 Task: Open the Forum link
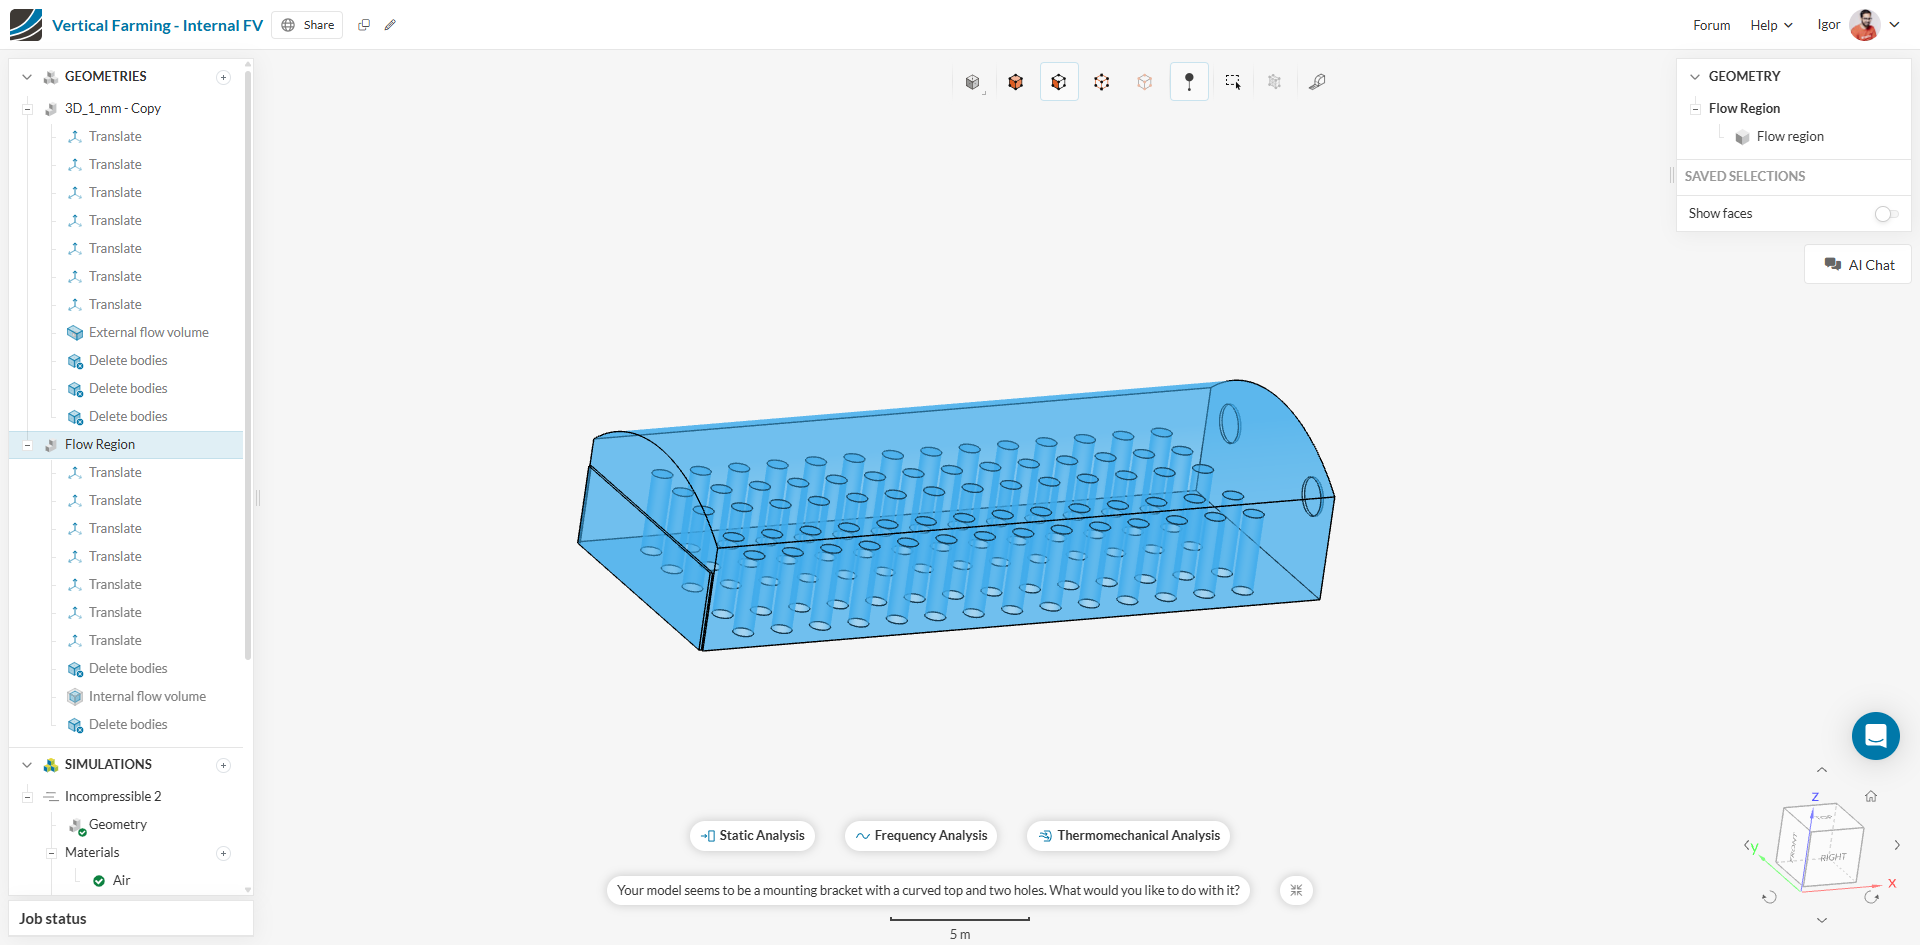1711,25
